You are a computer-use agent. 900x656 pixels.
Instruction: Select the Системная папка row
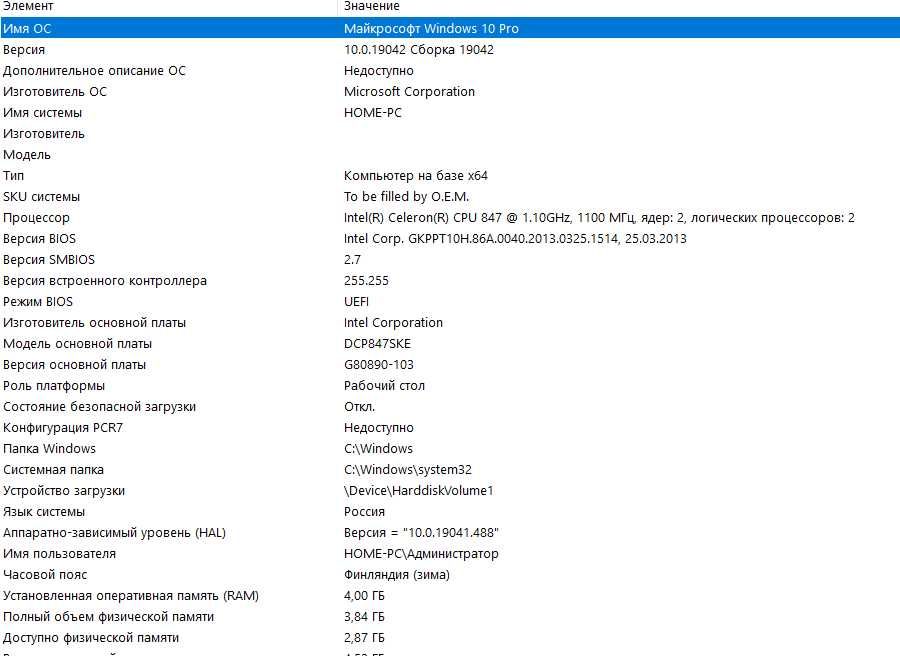point(53,470)
